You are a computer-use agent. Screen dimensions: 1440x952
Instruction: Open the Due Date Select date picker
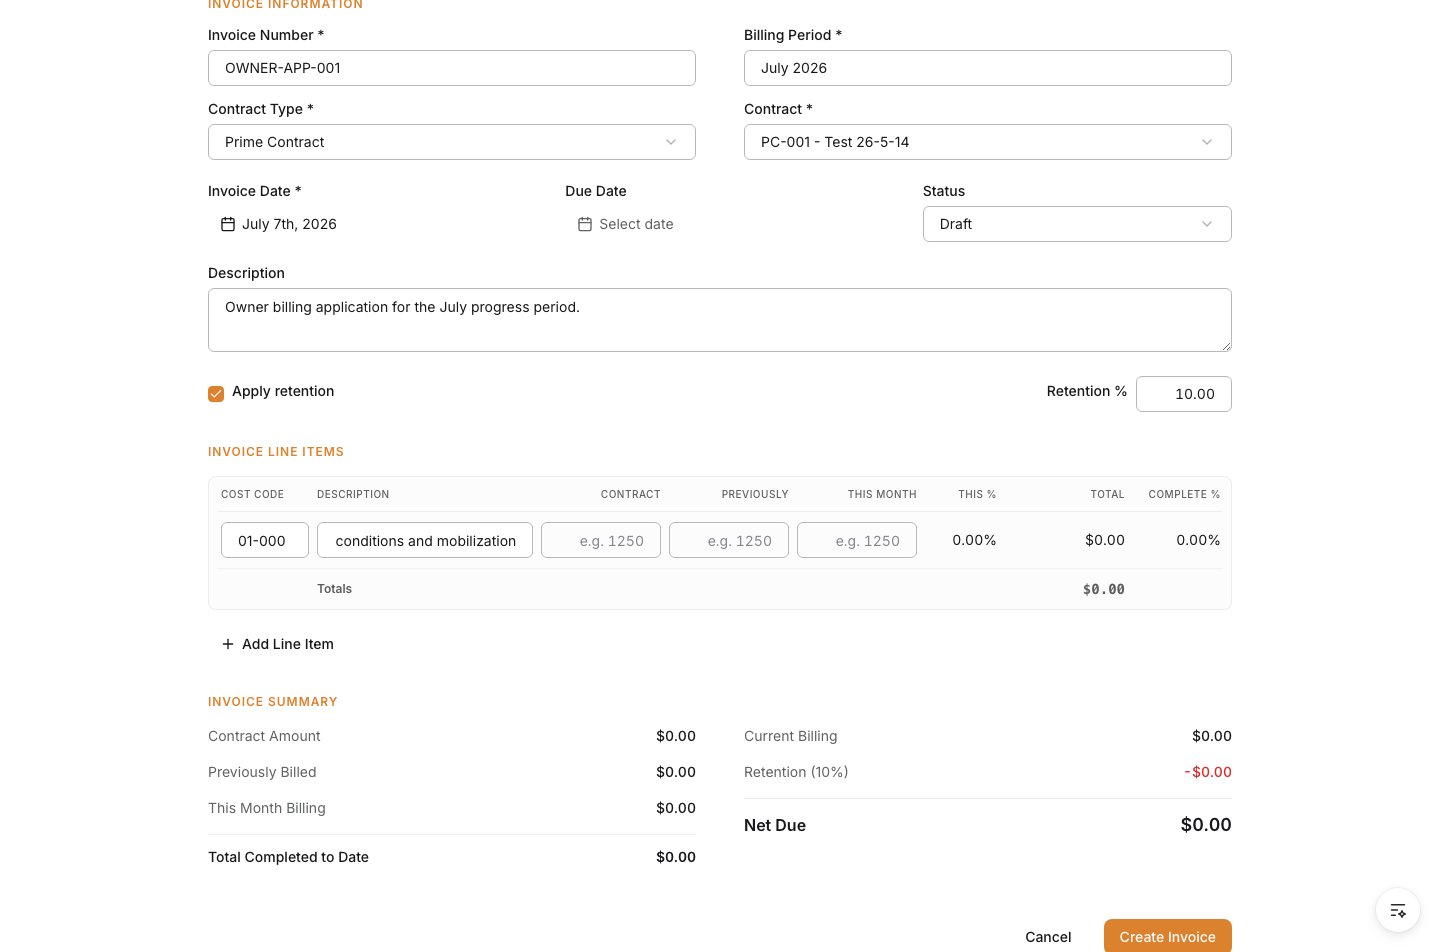[626, 224]
